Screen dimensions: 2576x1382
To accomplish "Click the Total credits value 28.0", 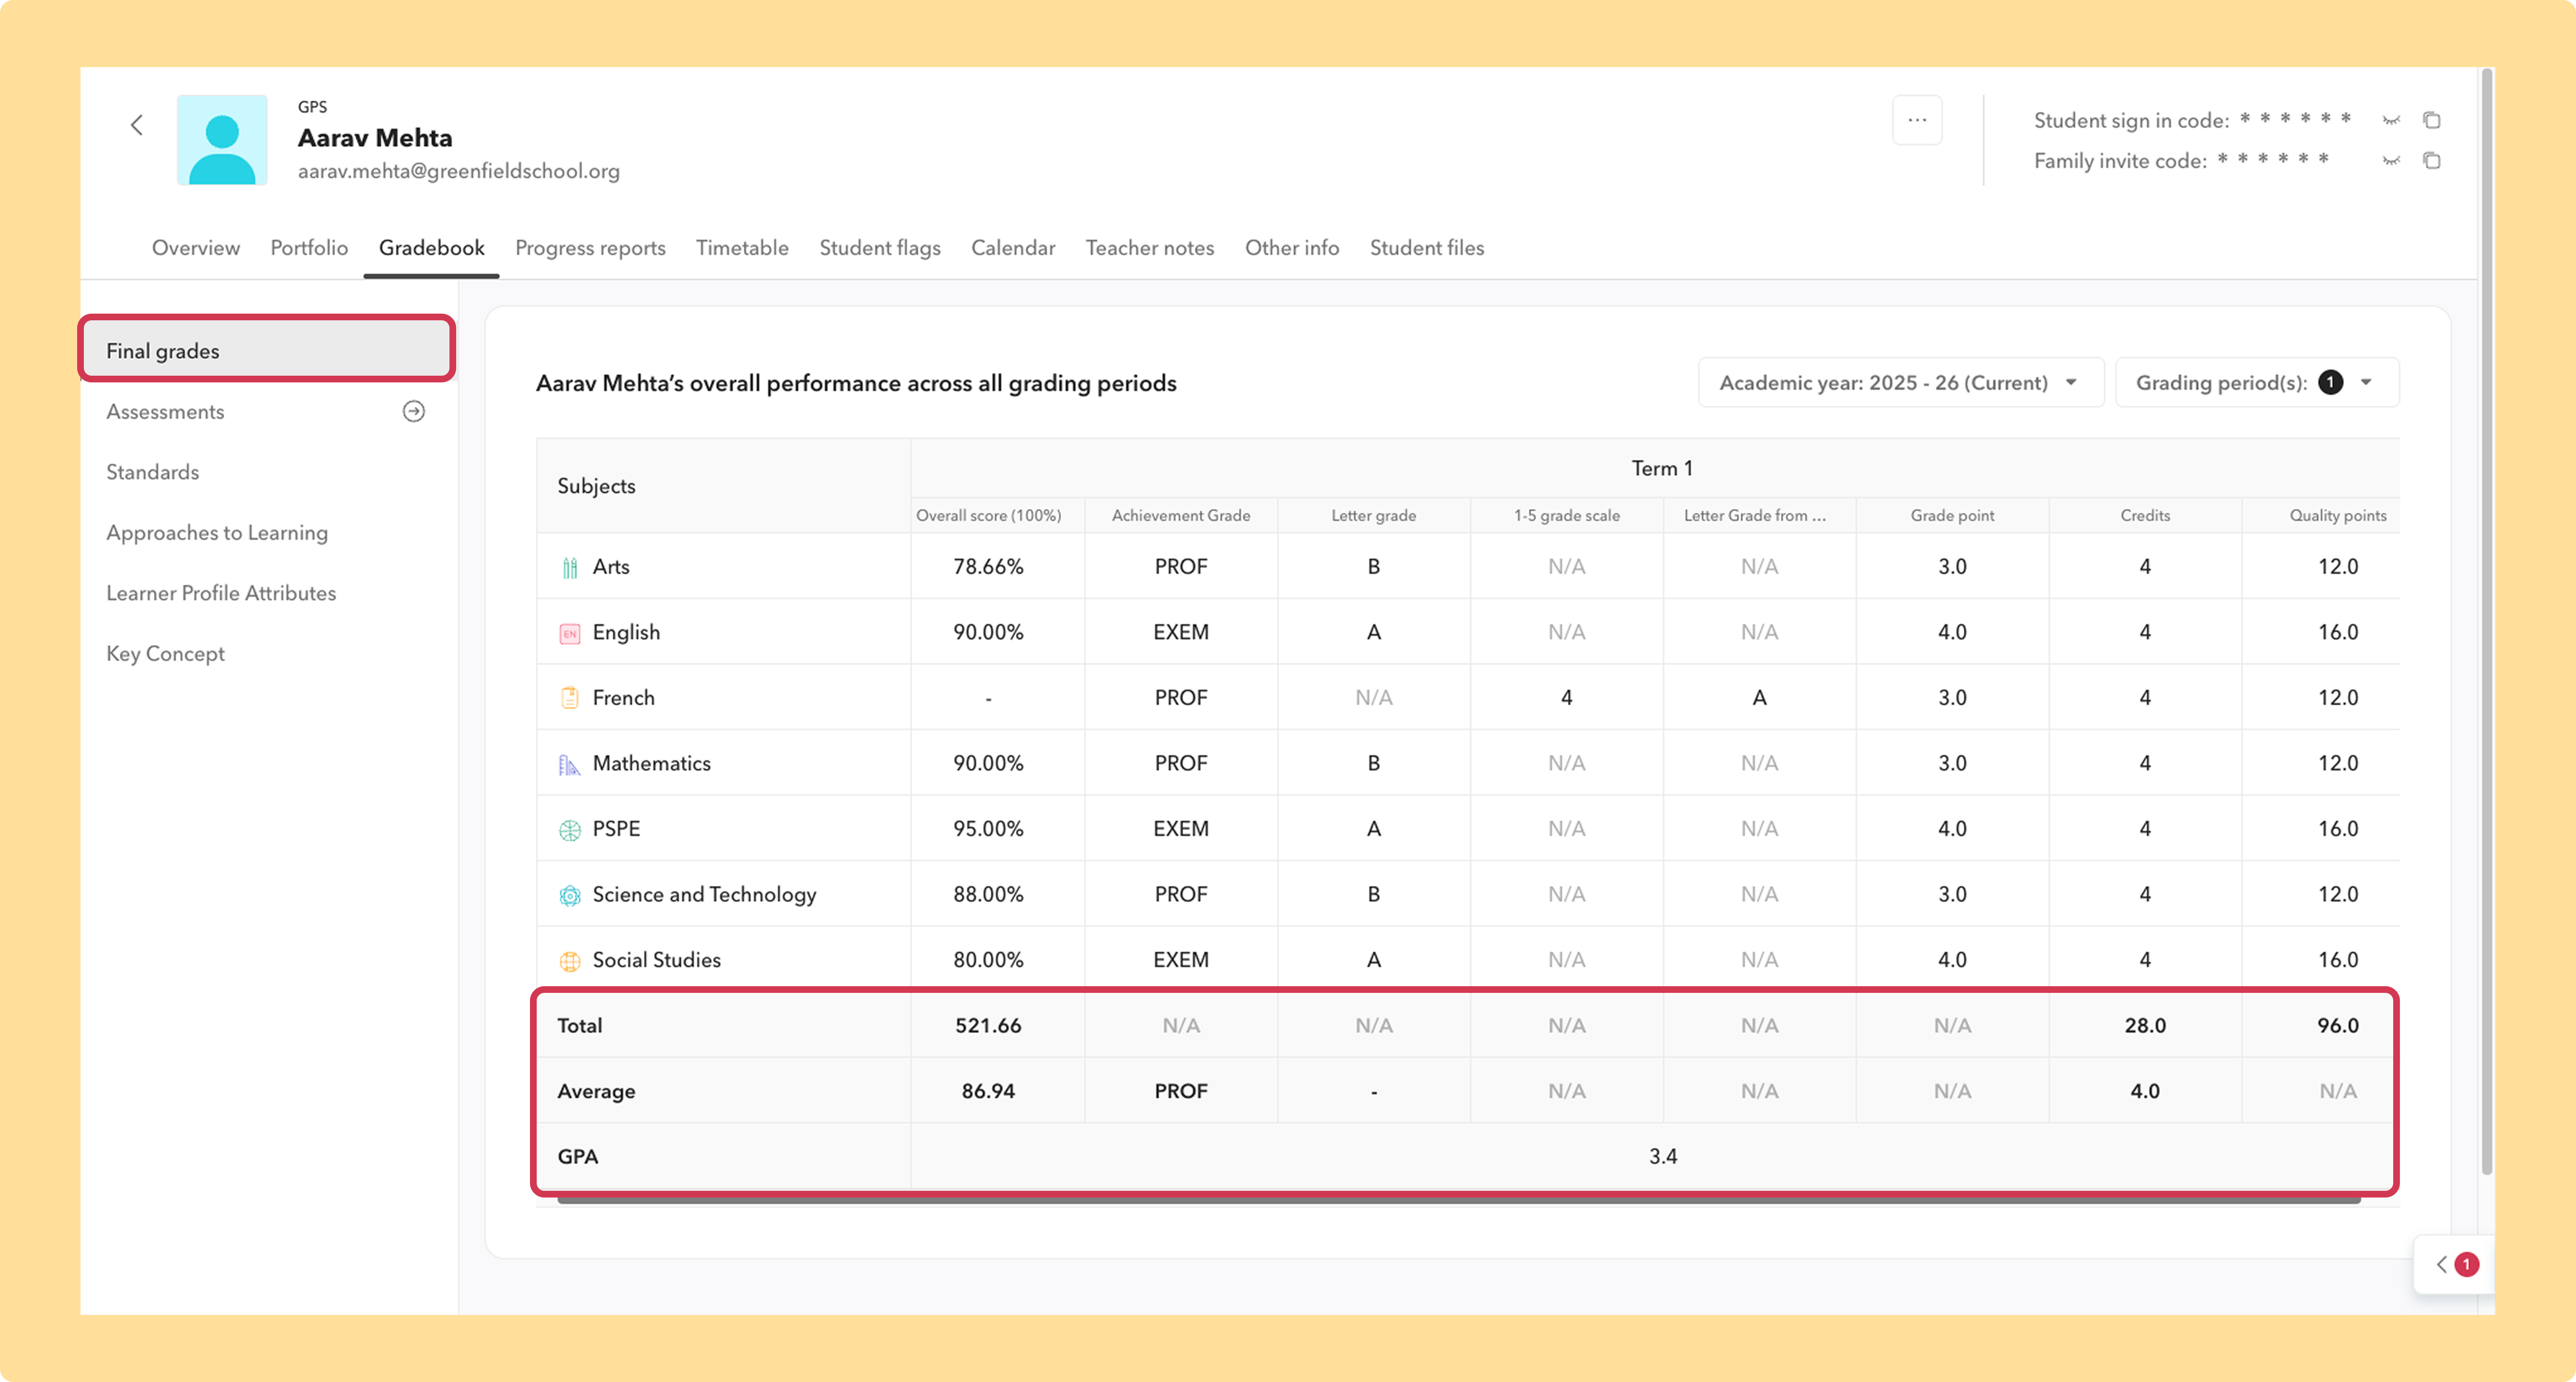I will pos(2145,1025).
